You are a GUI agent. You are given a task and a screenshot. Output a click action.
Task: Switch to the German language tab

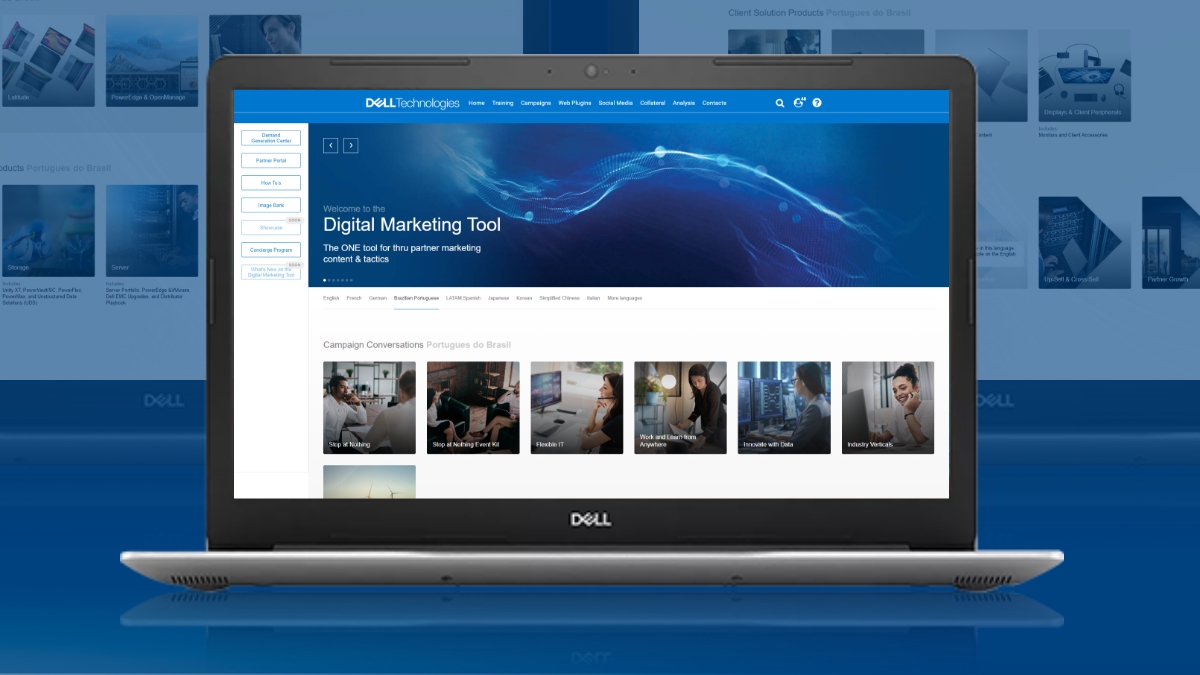(378, 298)
